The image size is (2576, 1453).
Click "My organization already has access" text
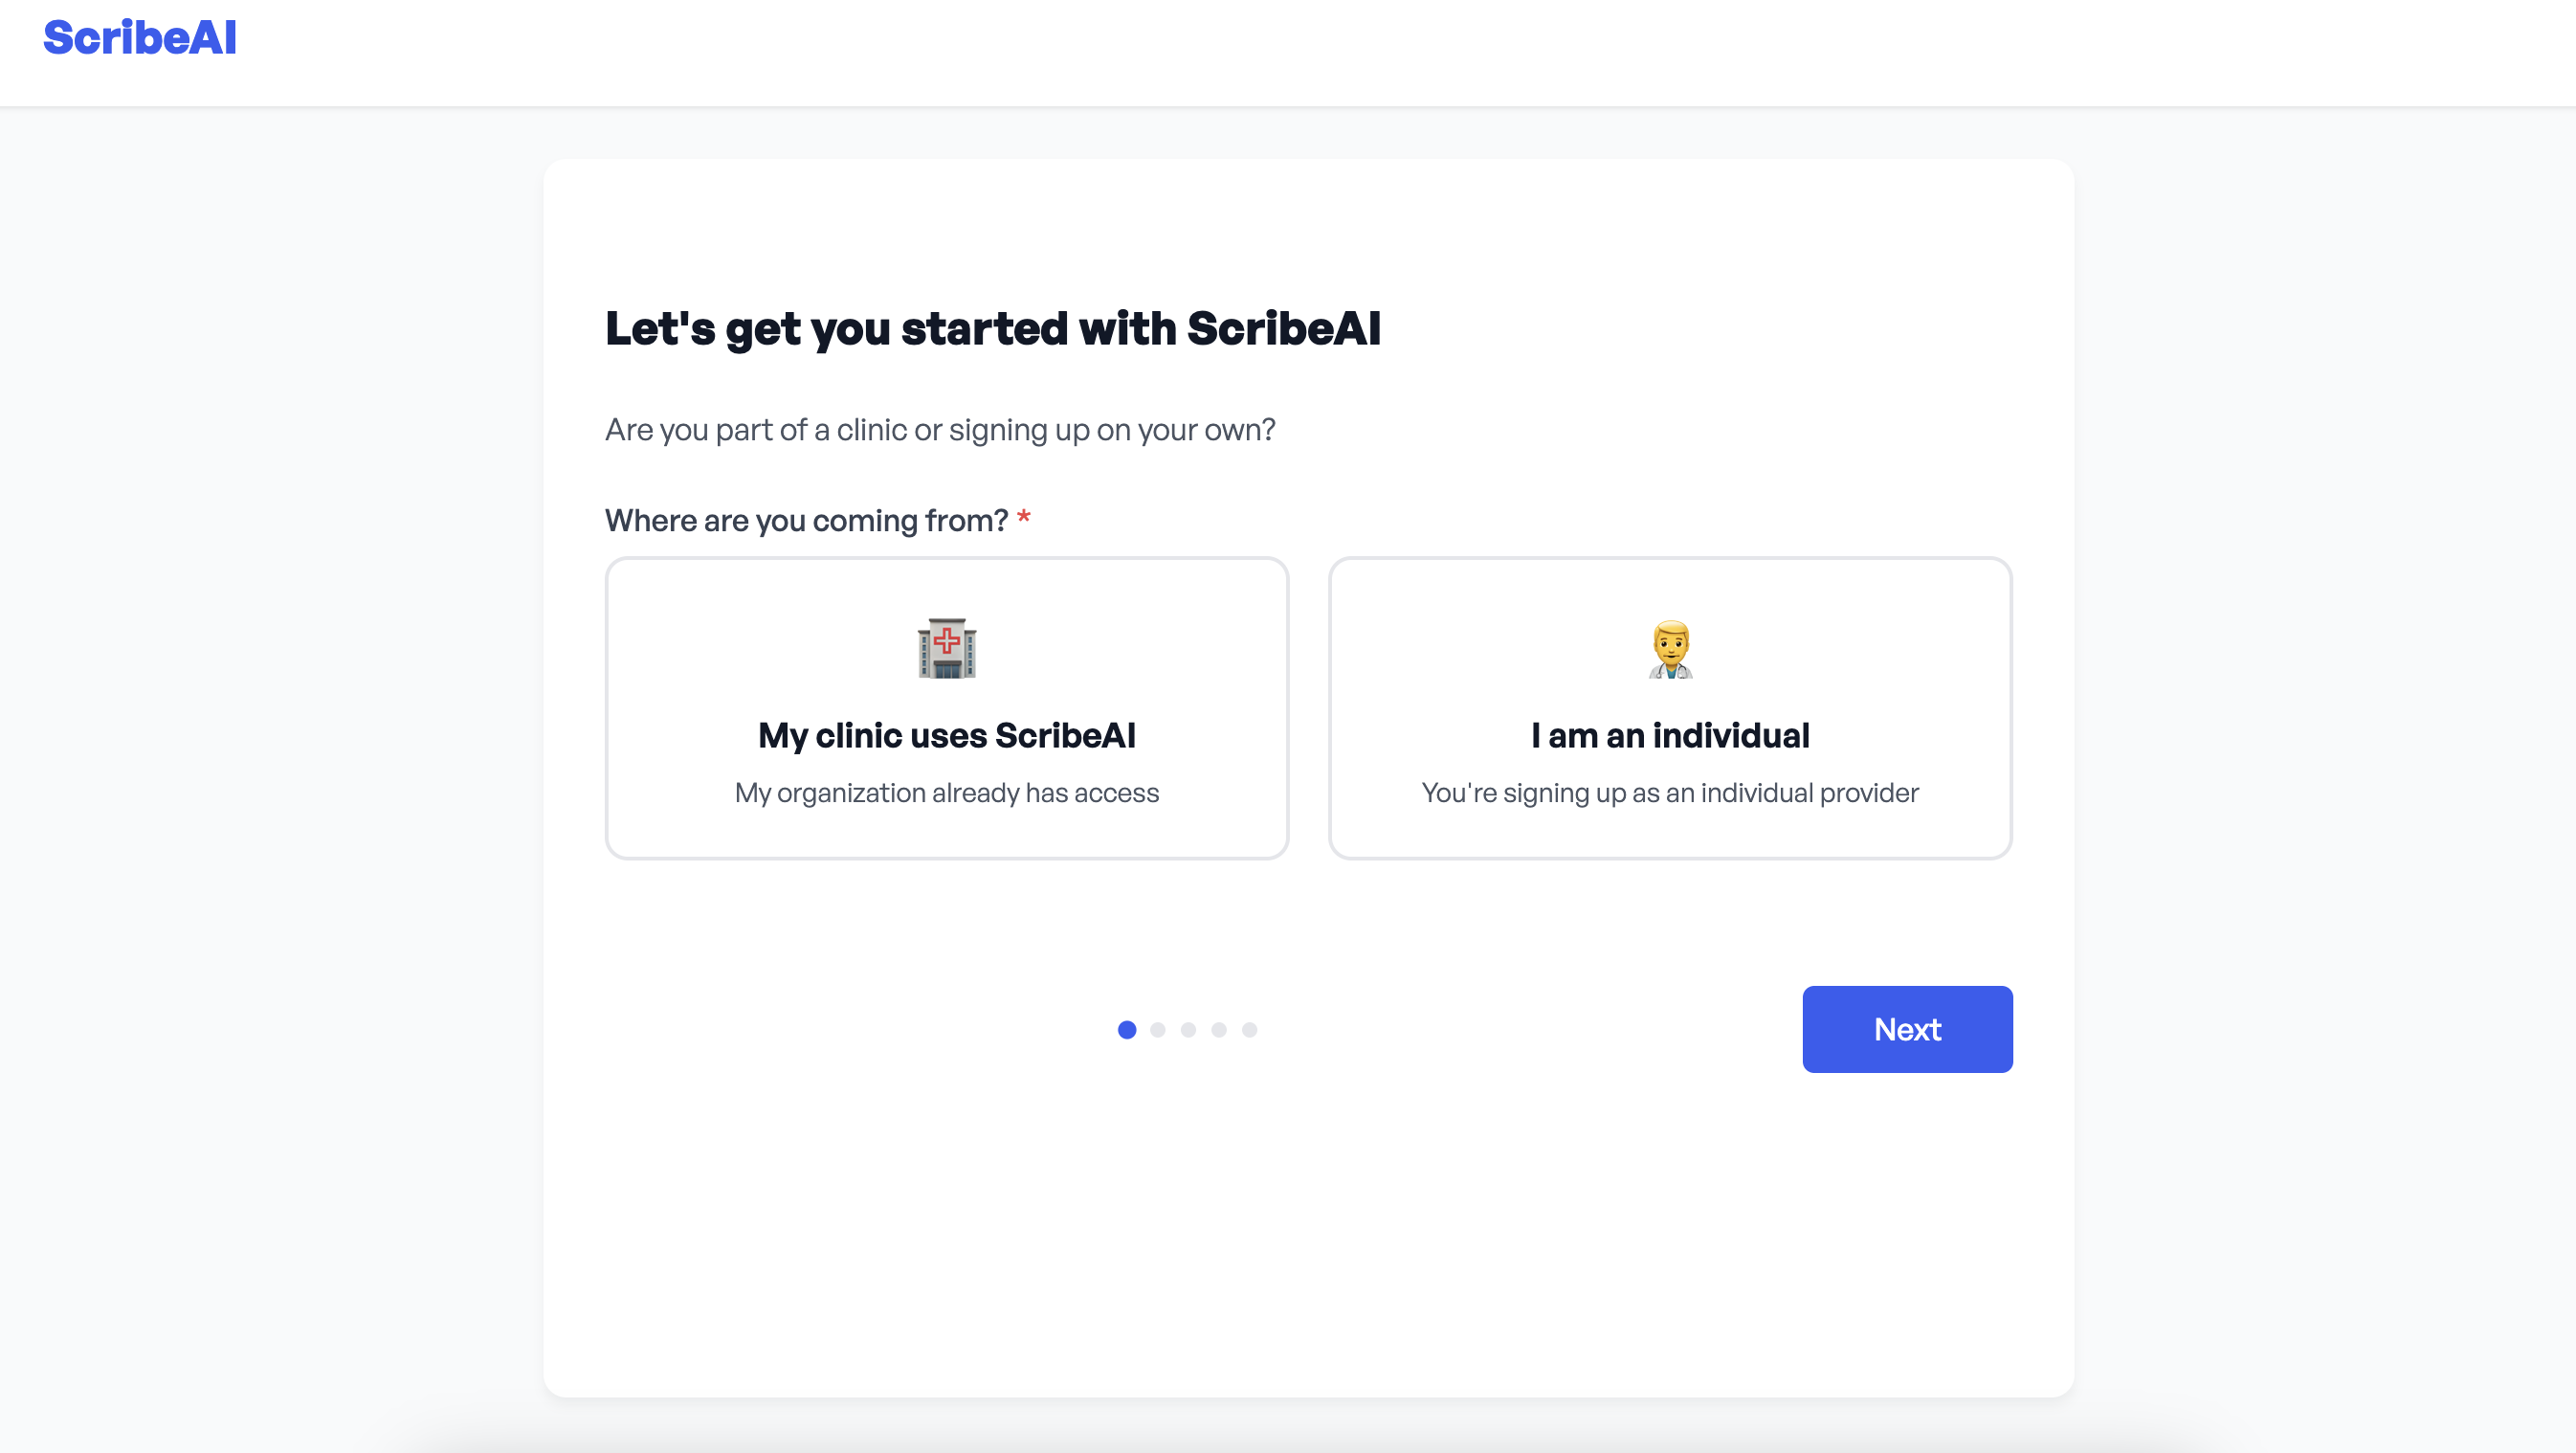click(946, 793)
